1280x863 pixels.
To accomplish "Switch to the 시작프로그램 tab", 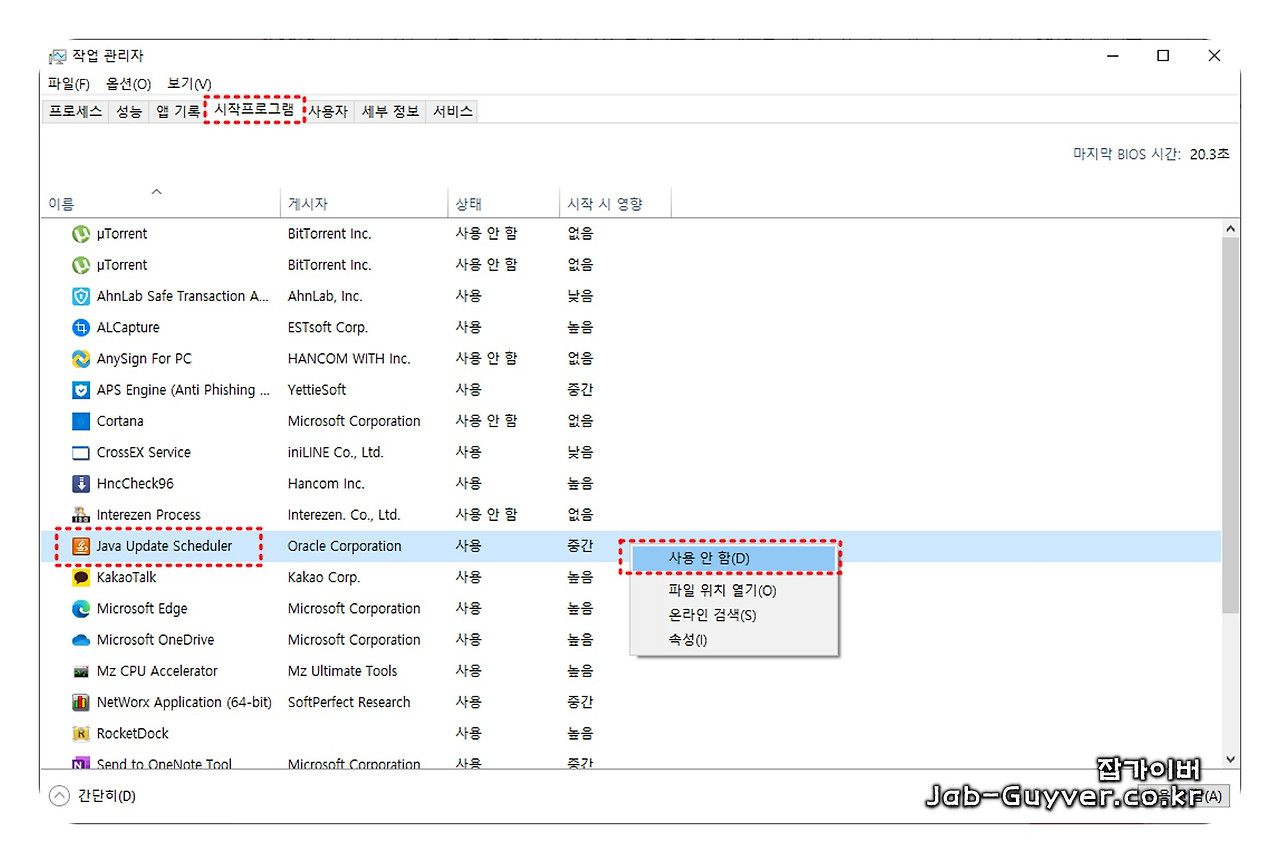I will click(254, 110).
